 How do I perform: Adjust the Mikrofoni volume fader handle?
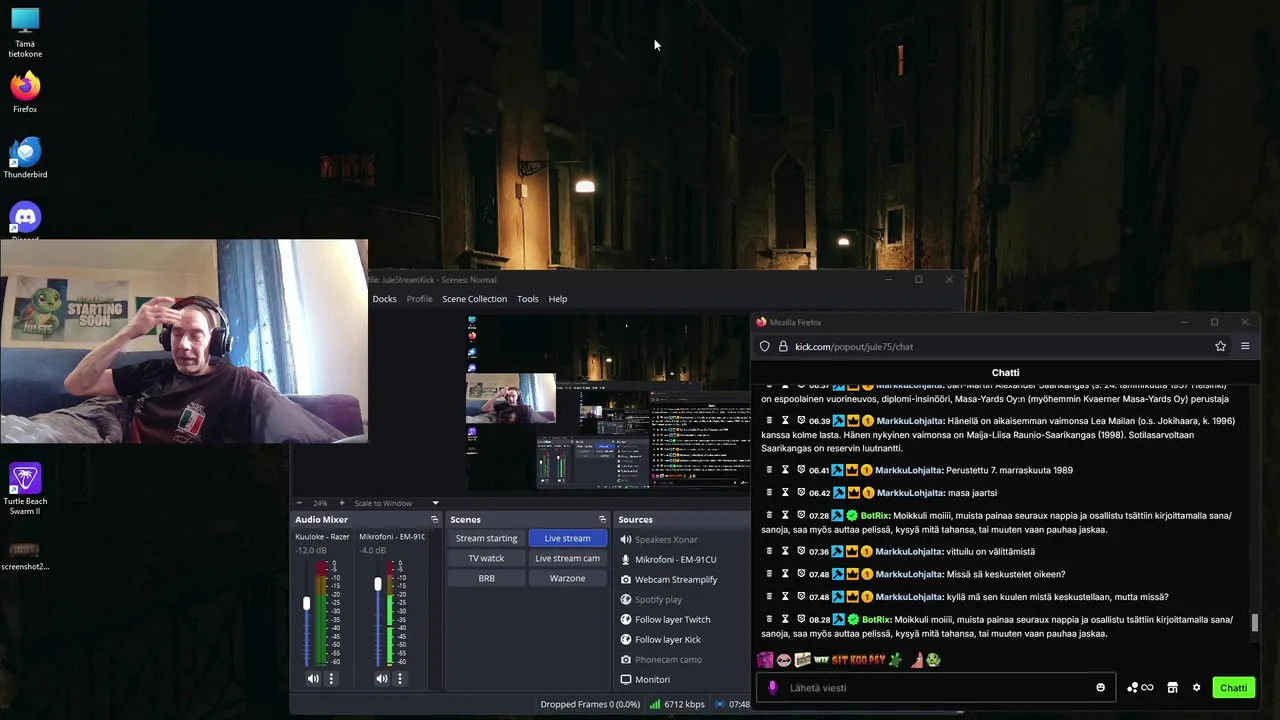377,583
